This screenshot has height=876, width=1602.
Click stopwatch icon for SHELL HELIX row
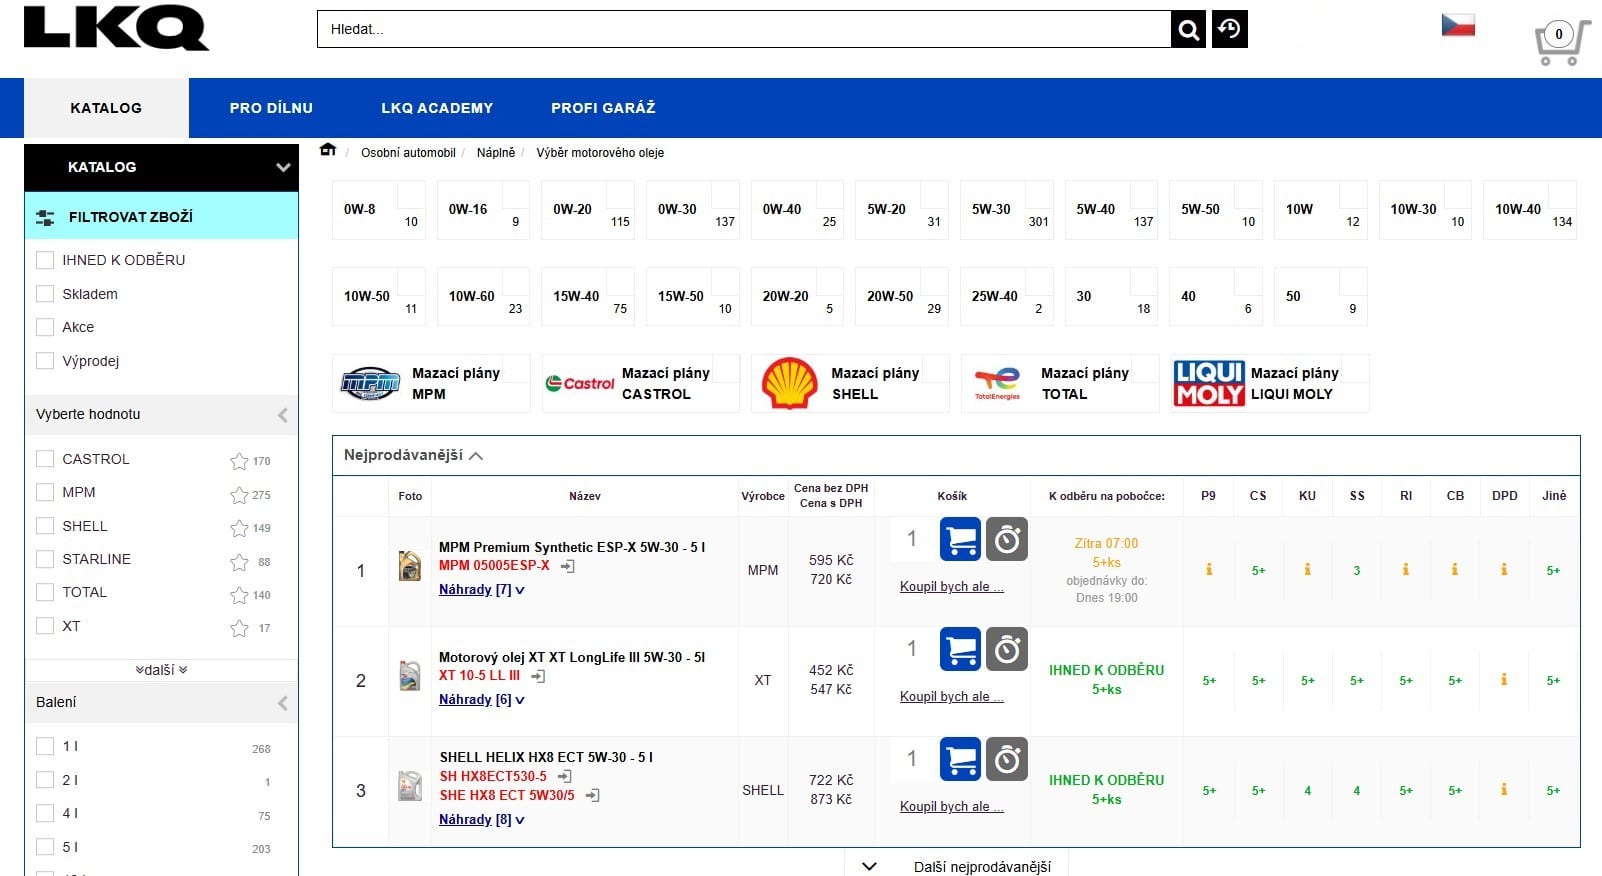(1007, 760)
